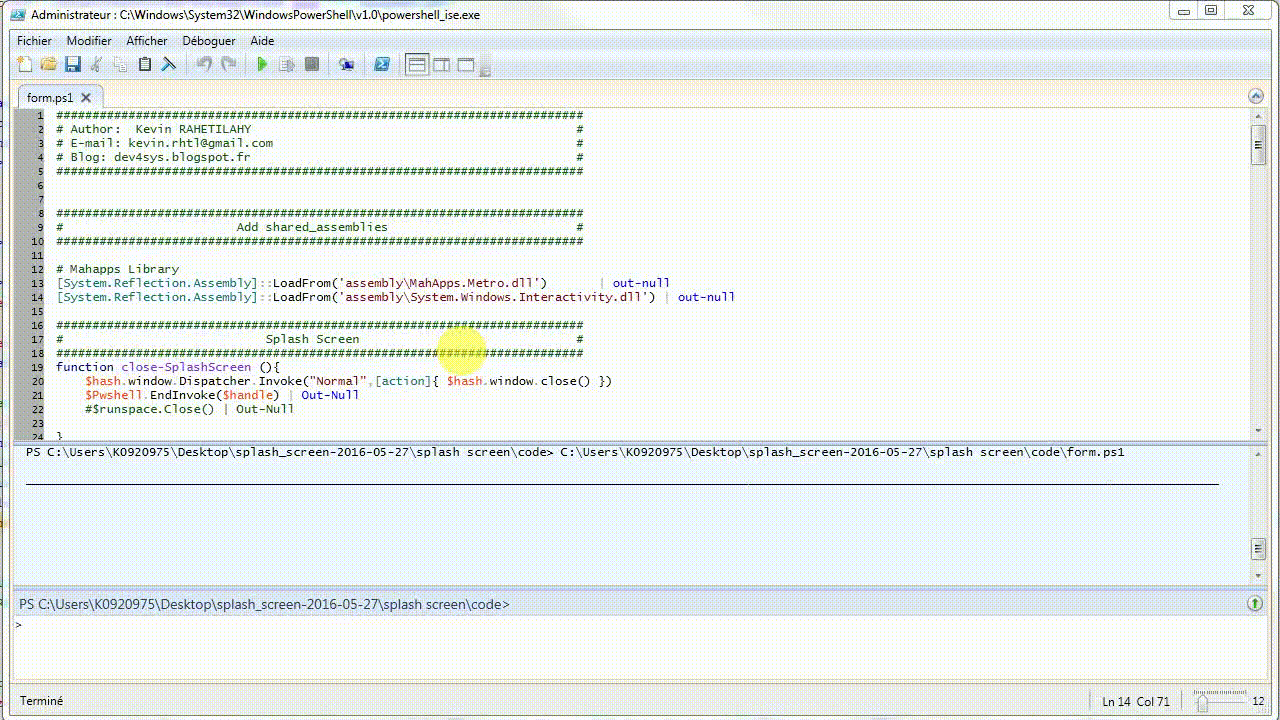This screenshot has width=1280, height=720.
Task: Open a new remote PowerShell tab icon
Action: pos(347,63)
